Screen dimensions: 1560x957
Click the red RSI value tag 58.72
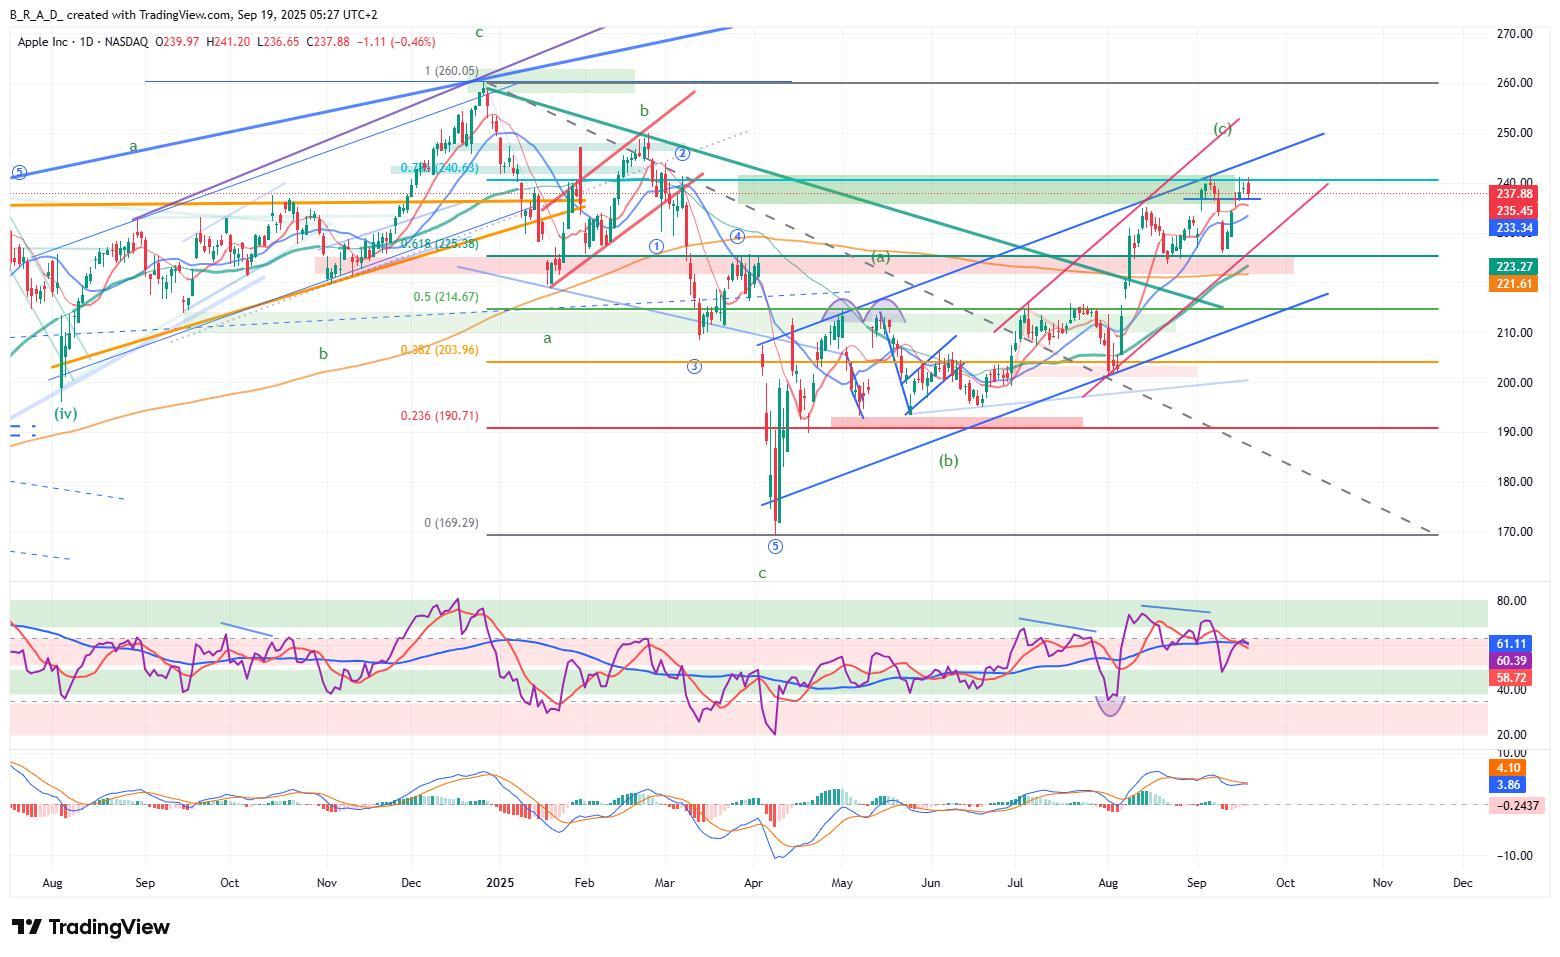point(1510,678)
